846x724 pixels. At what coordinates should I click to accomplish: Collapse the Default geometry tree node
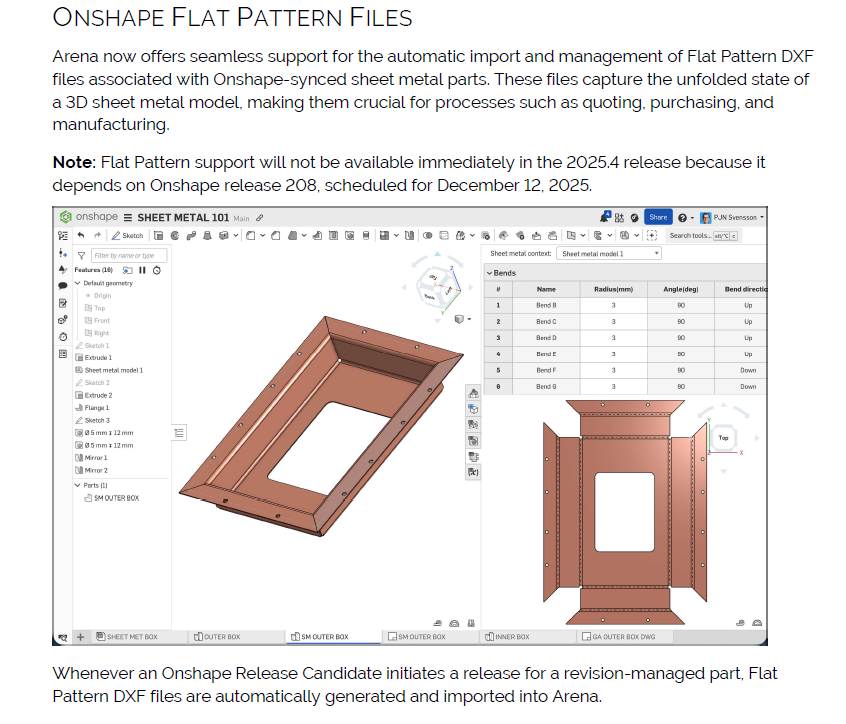pos(77,283)
